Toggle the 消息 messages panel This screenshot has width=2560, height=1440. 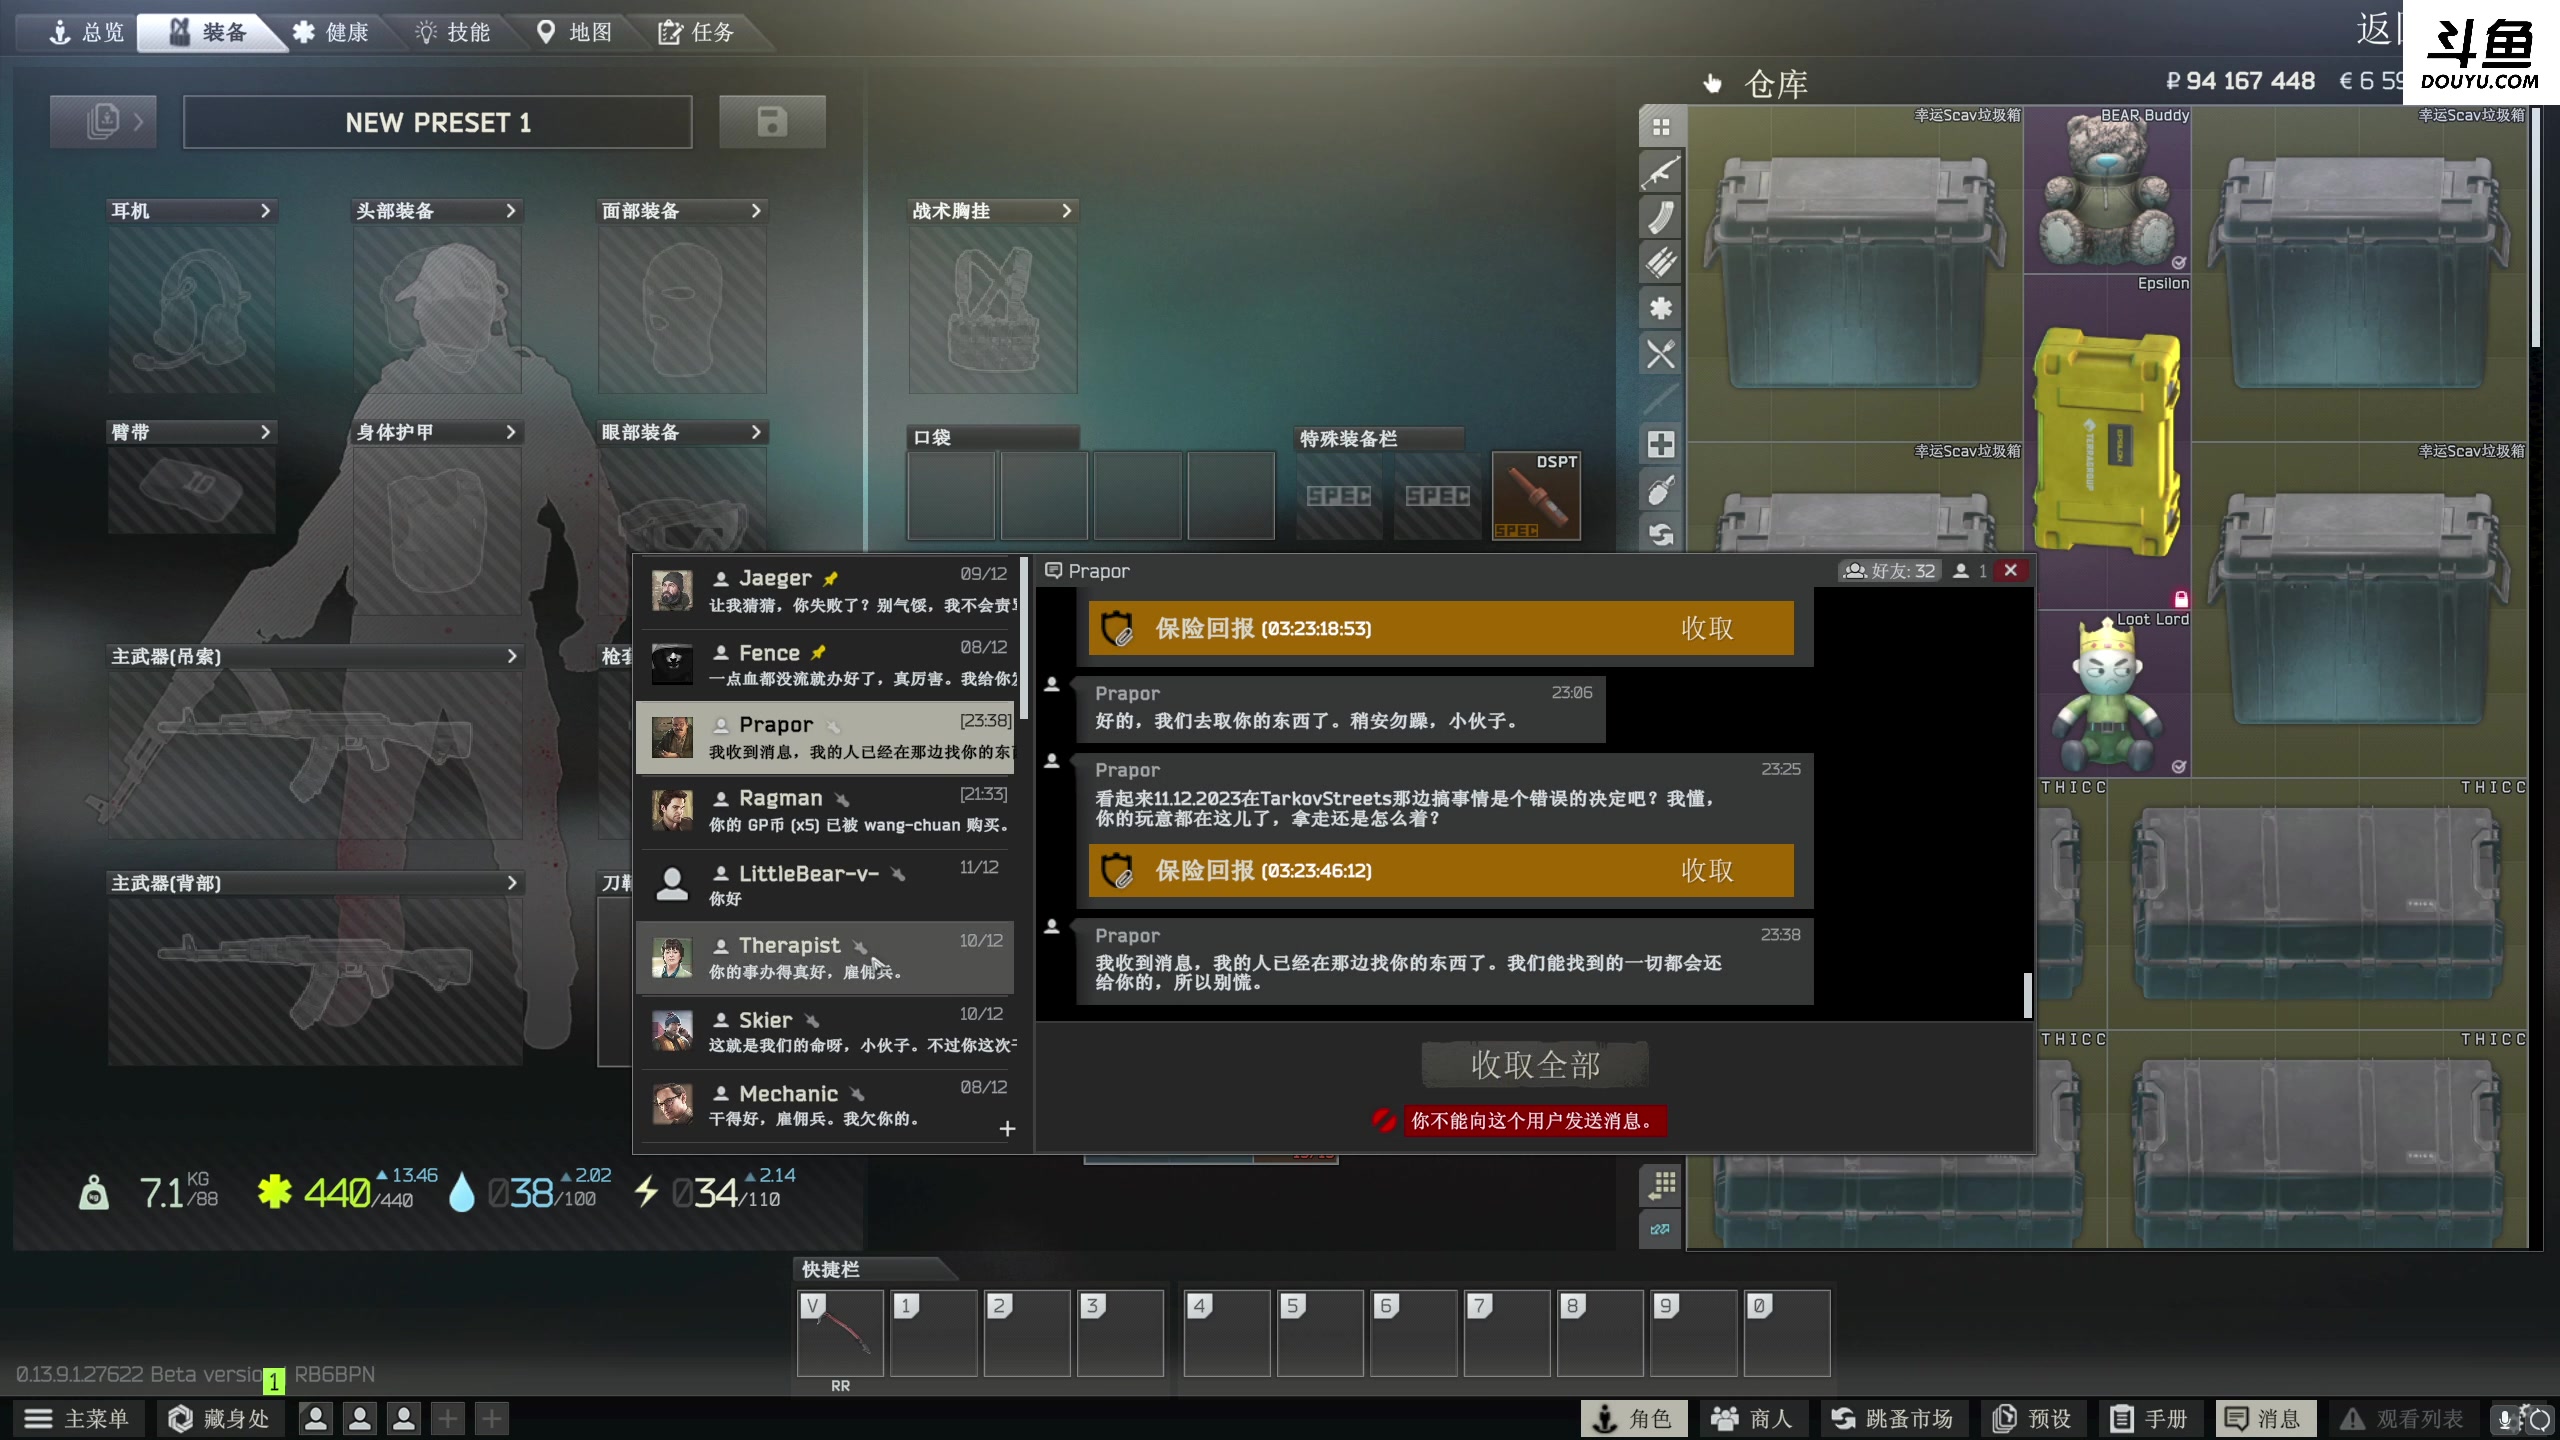click(x=2265, y=1418)
